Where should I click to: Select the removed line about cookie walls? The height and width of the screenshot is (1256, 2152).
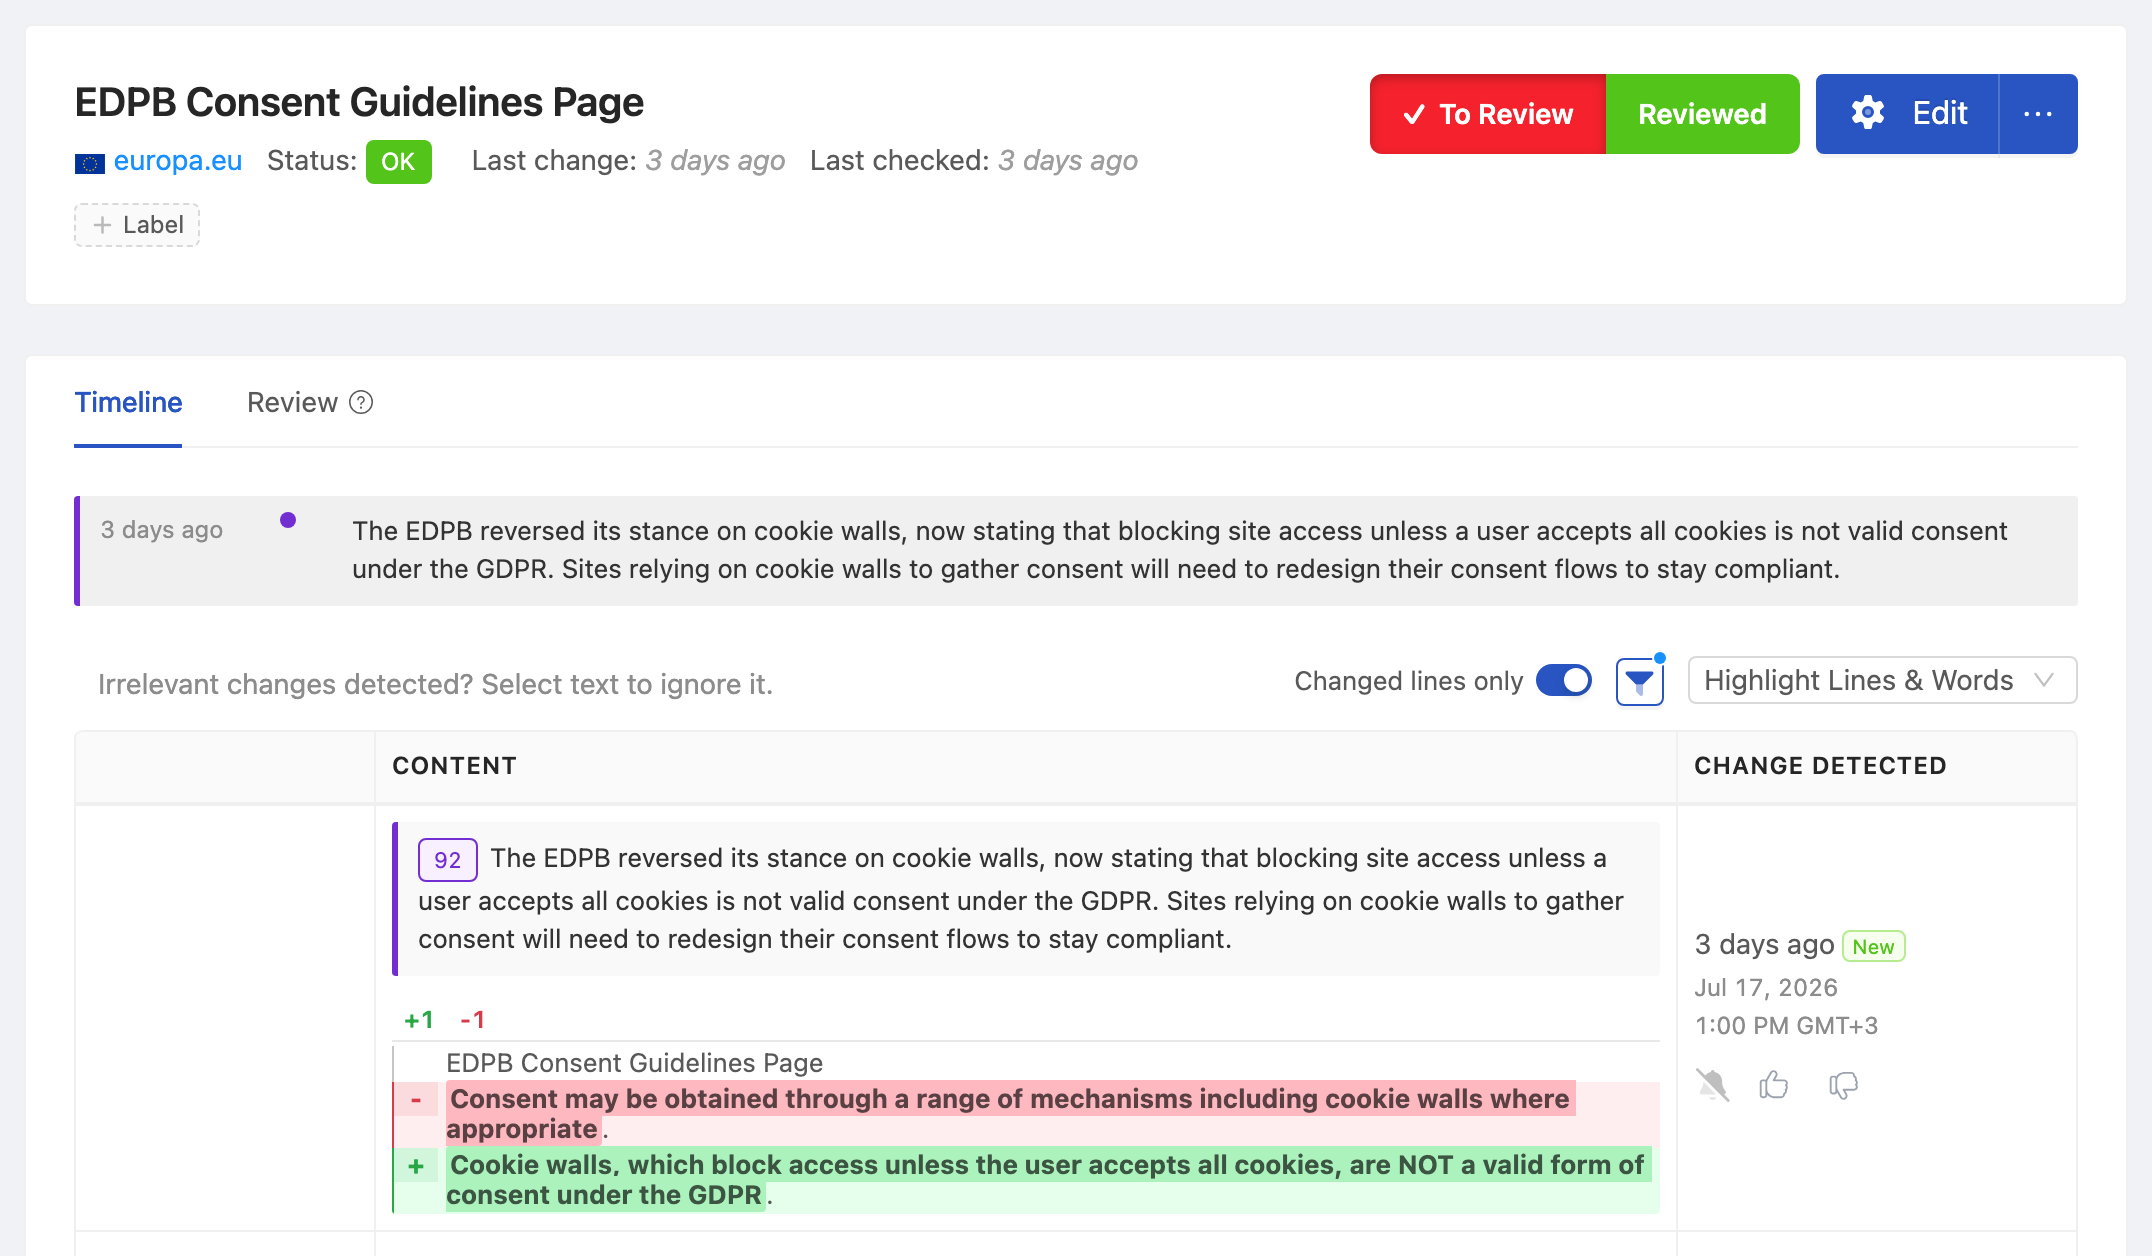click(x=1026, y=1114)
